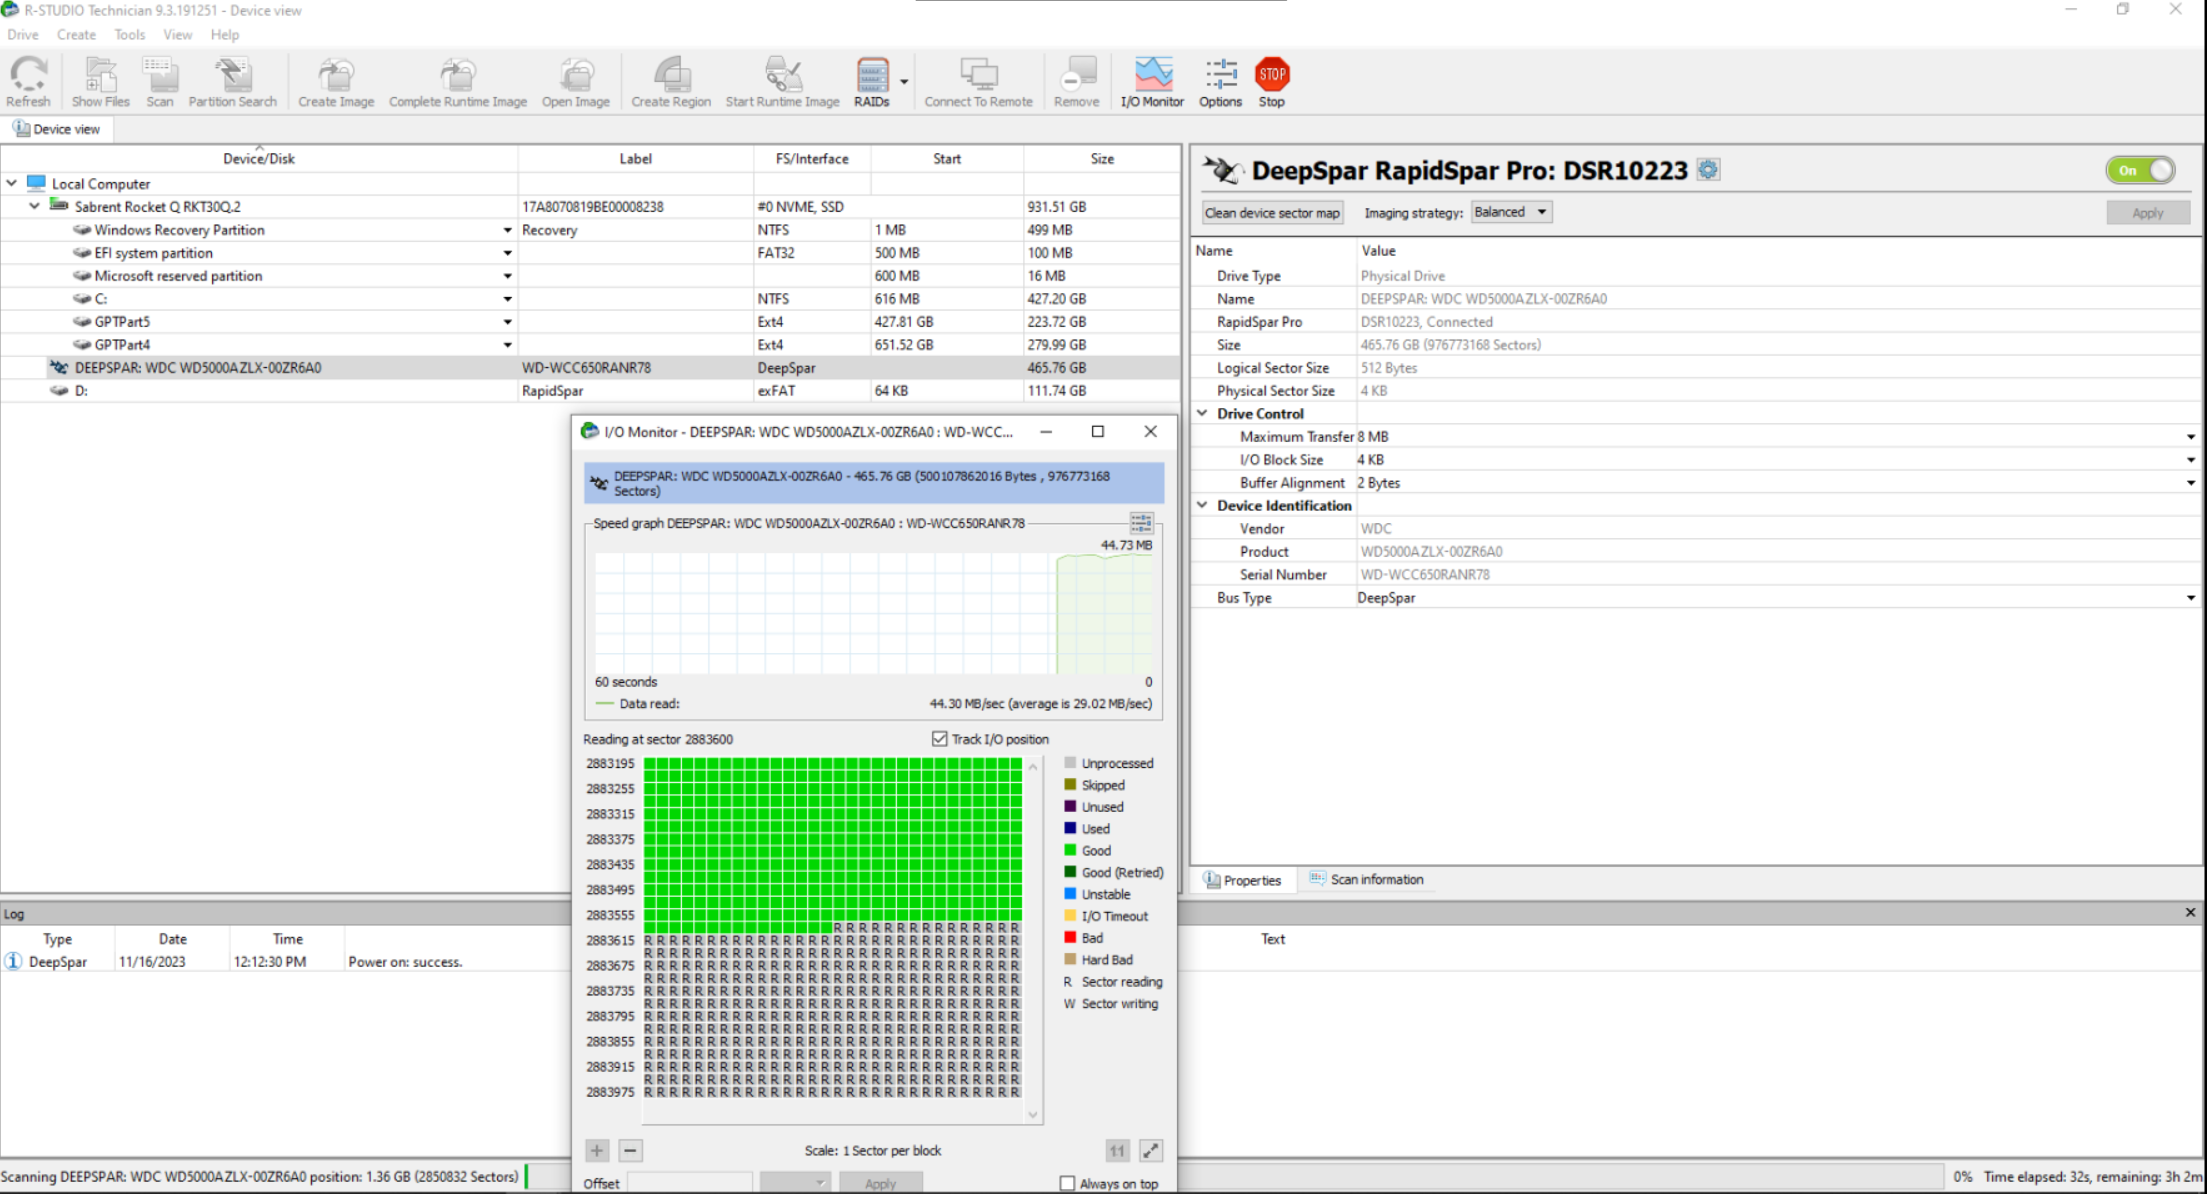Select the D: RapidSpar volume row
This screenshot has width=2207, height=1194.
click(x=590, y=391)
